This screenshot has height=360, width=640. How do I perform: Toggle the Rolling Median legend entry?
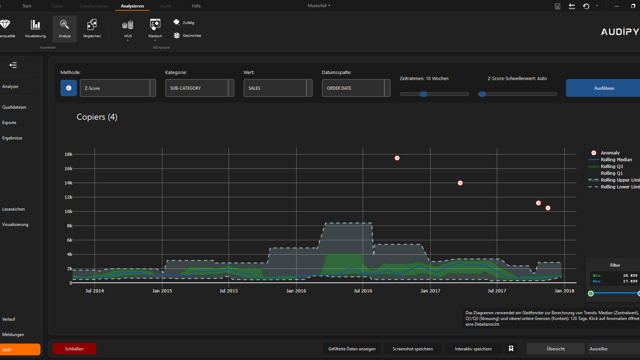[x=611, y=160]
